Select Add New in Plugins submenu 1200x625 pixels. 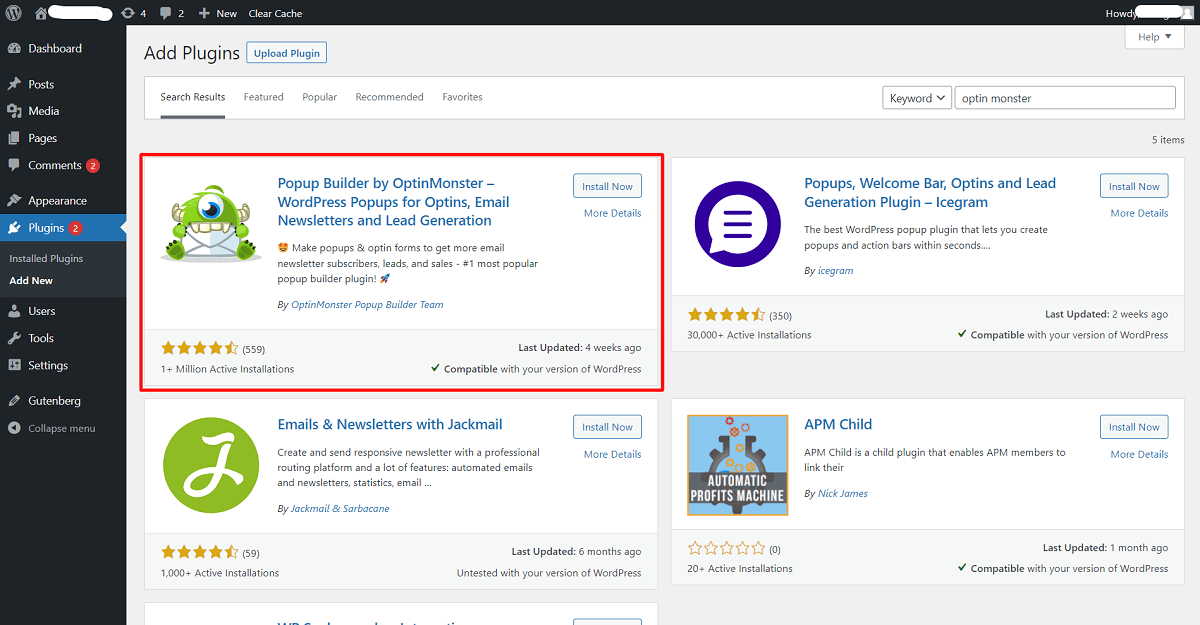click(x=31, y=281)
